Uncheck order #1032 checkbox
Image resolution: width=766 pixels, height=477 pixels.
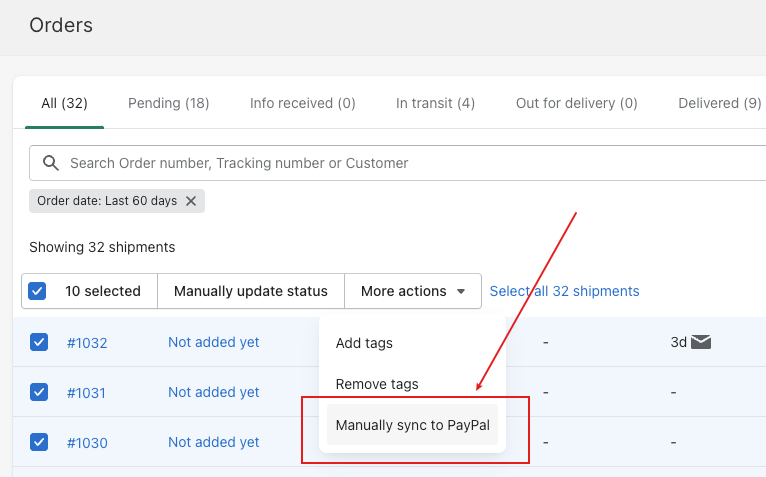click(39, 342)
